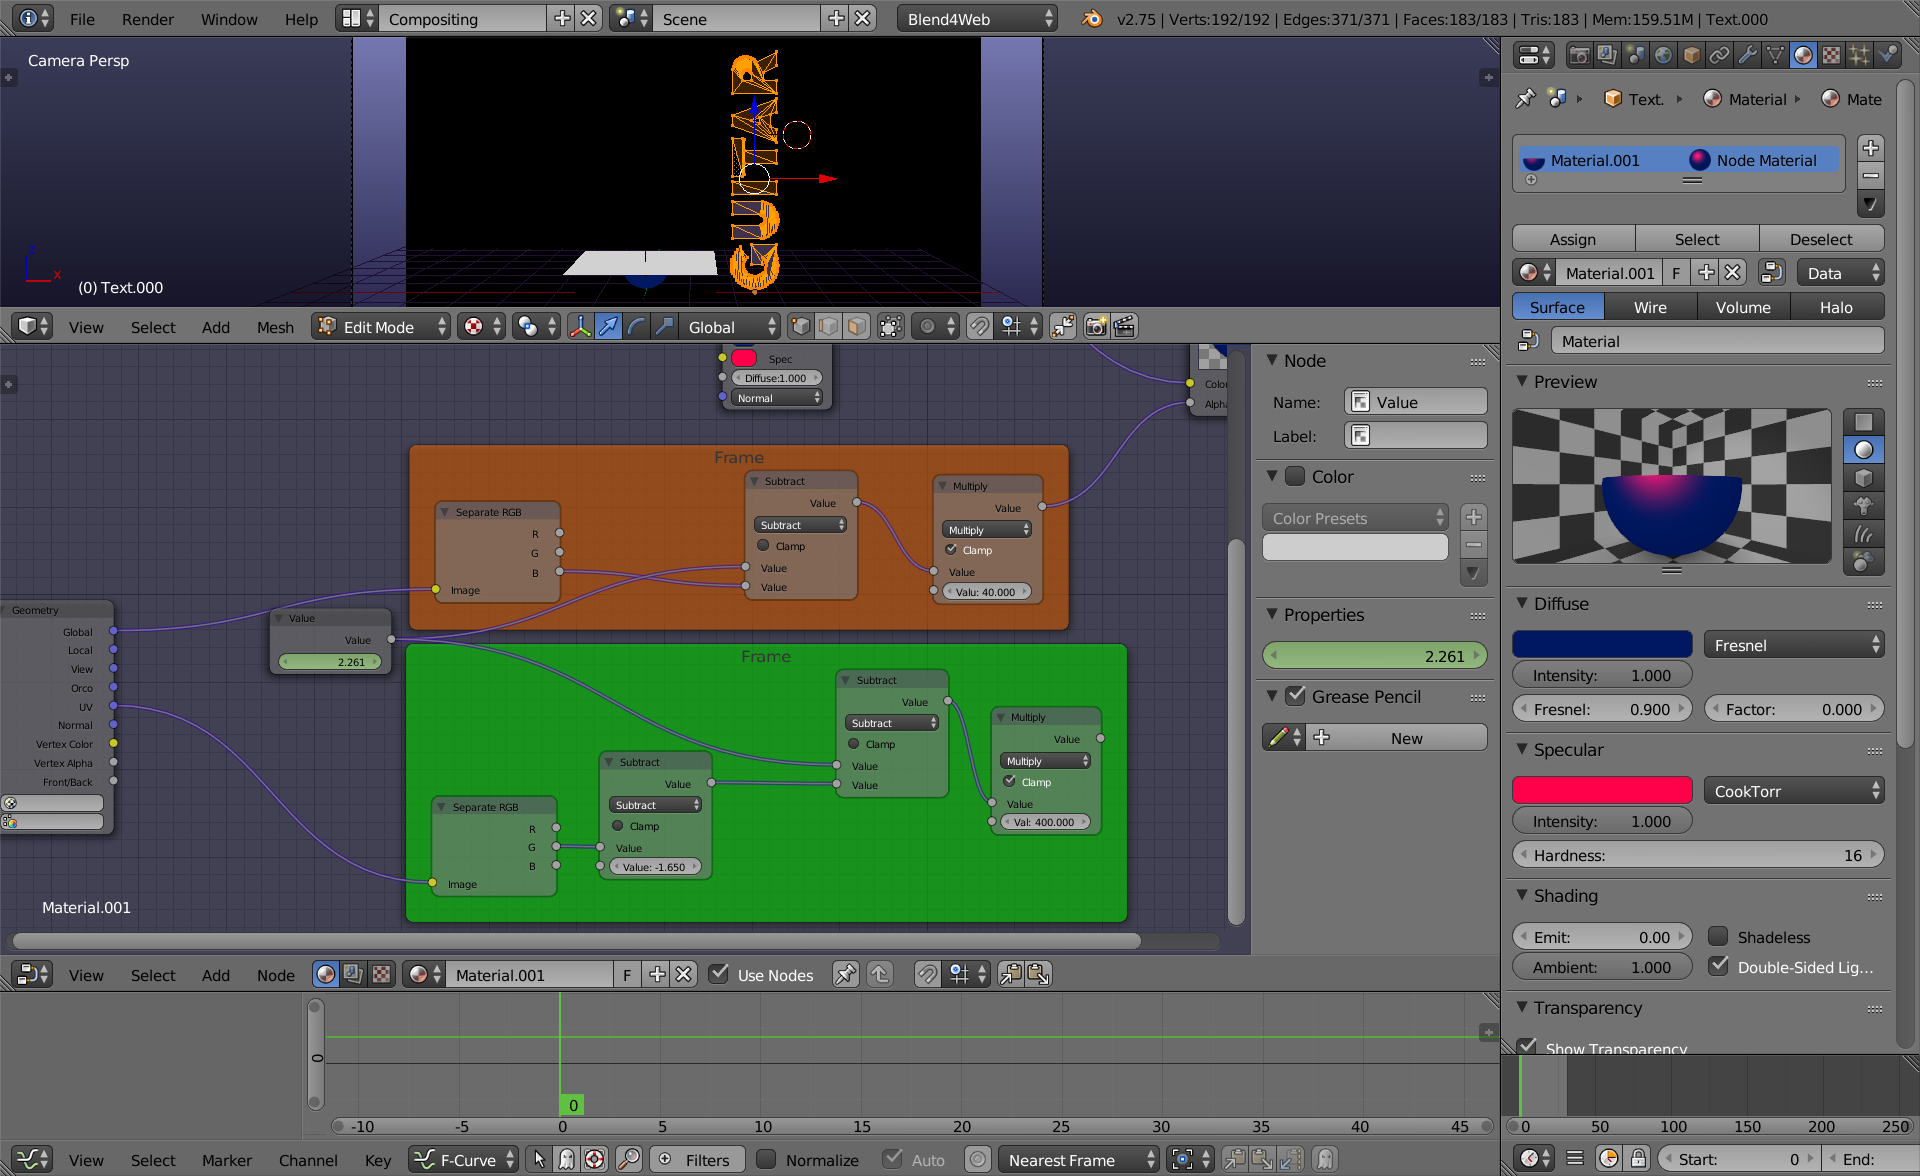This screenshot has height=1176, width=1920.
Task: Open the Render menu in top bar
Action: pos(148,18)
